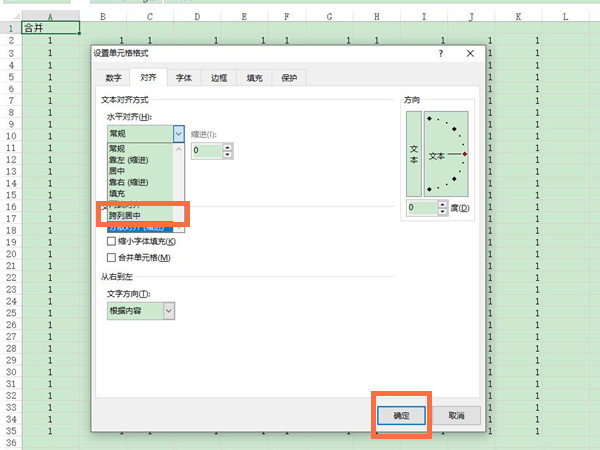Toggle the 水平对齐 dropdown arrow

tap(178, 134)
